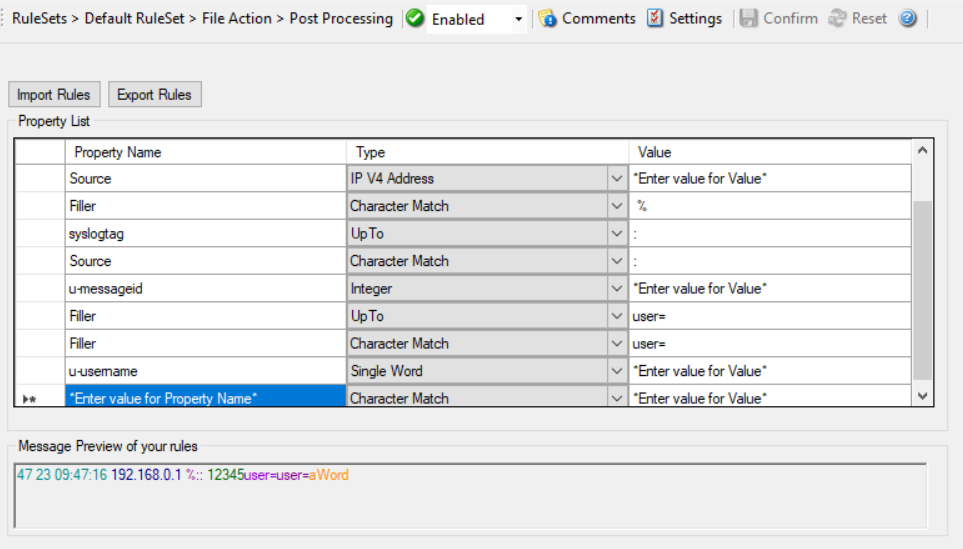Click the Import Rules button

54,95
